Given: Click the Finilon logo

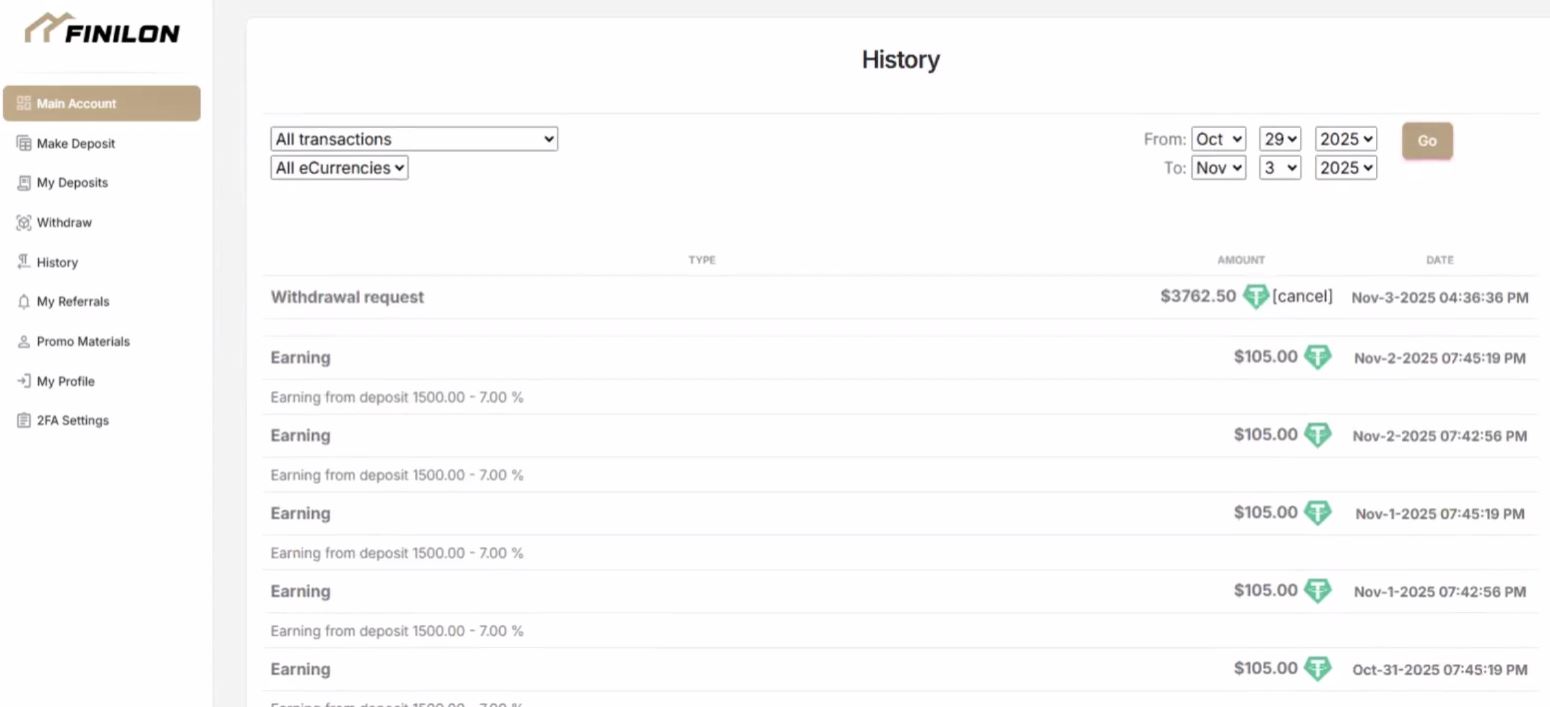Looking at the screenshot, I should pos(102,31).
